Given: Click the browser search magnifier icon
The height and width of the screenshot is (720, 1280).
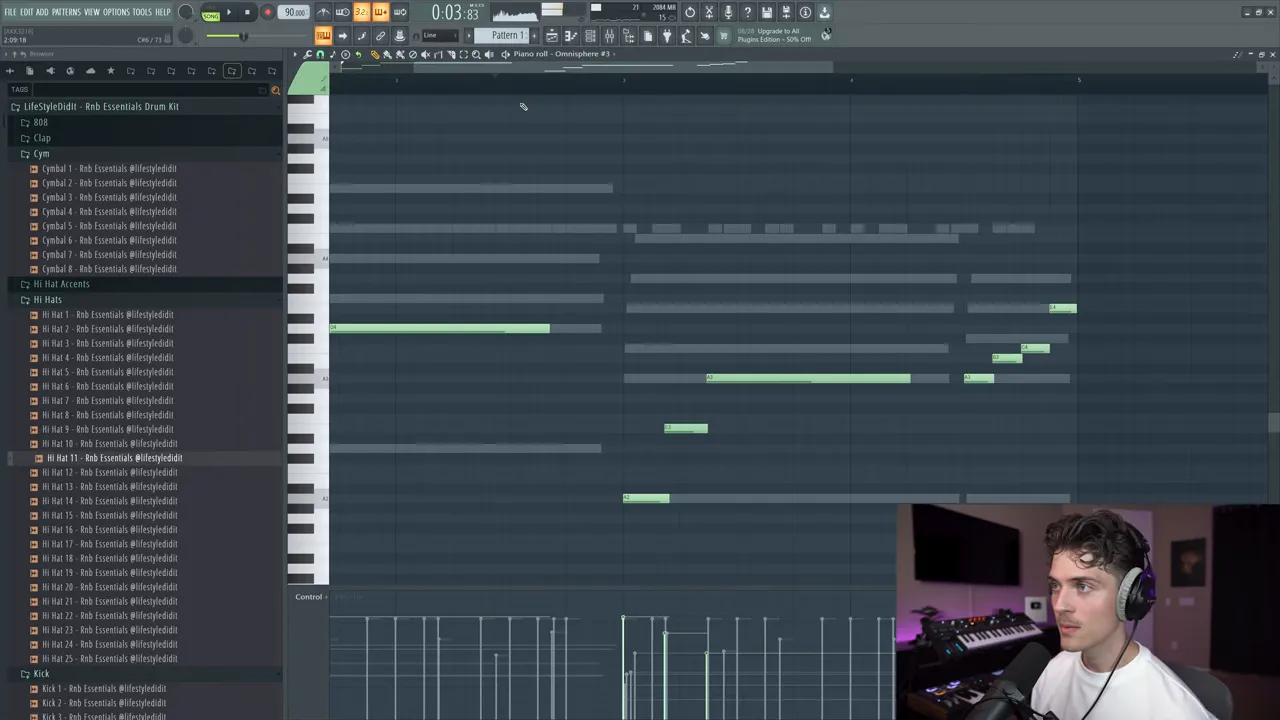Looking at the screenshot, I should point(276,90).
